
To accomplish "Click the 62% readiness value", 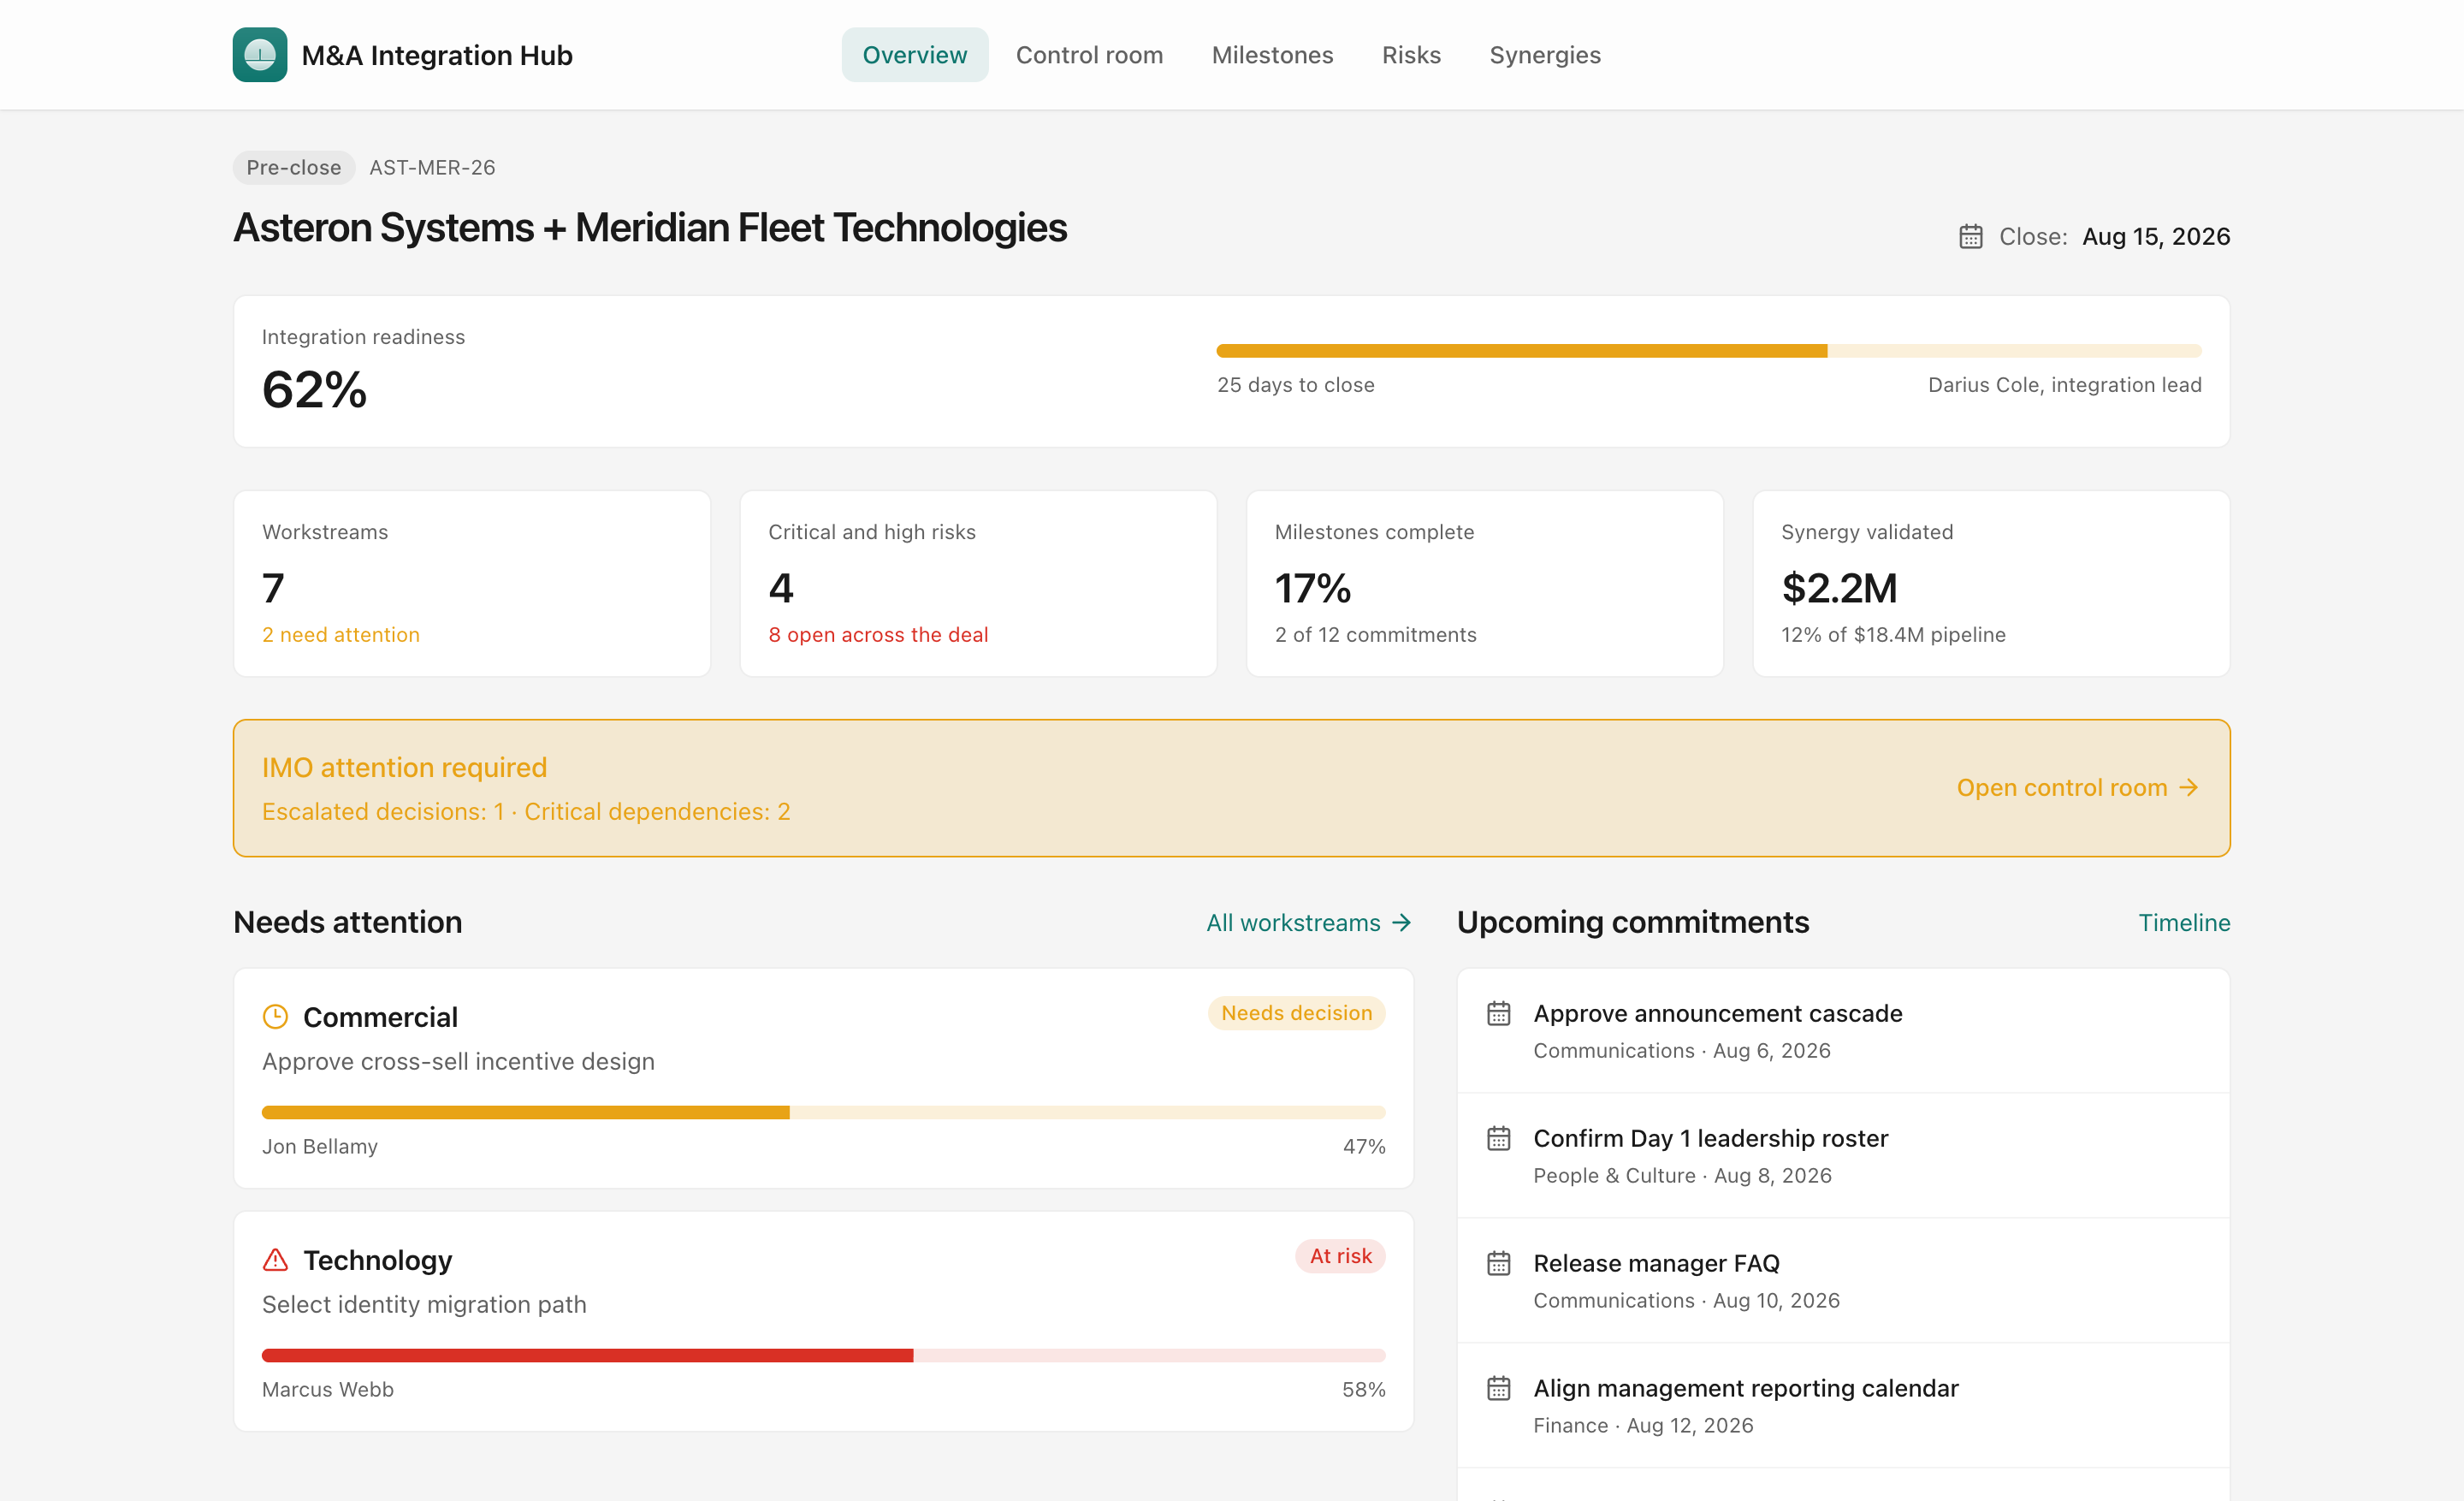I will coord(315,390).
